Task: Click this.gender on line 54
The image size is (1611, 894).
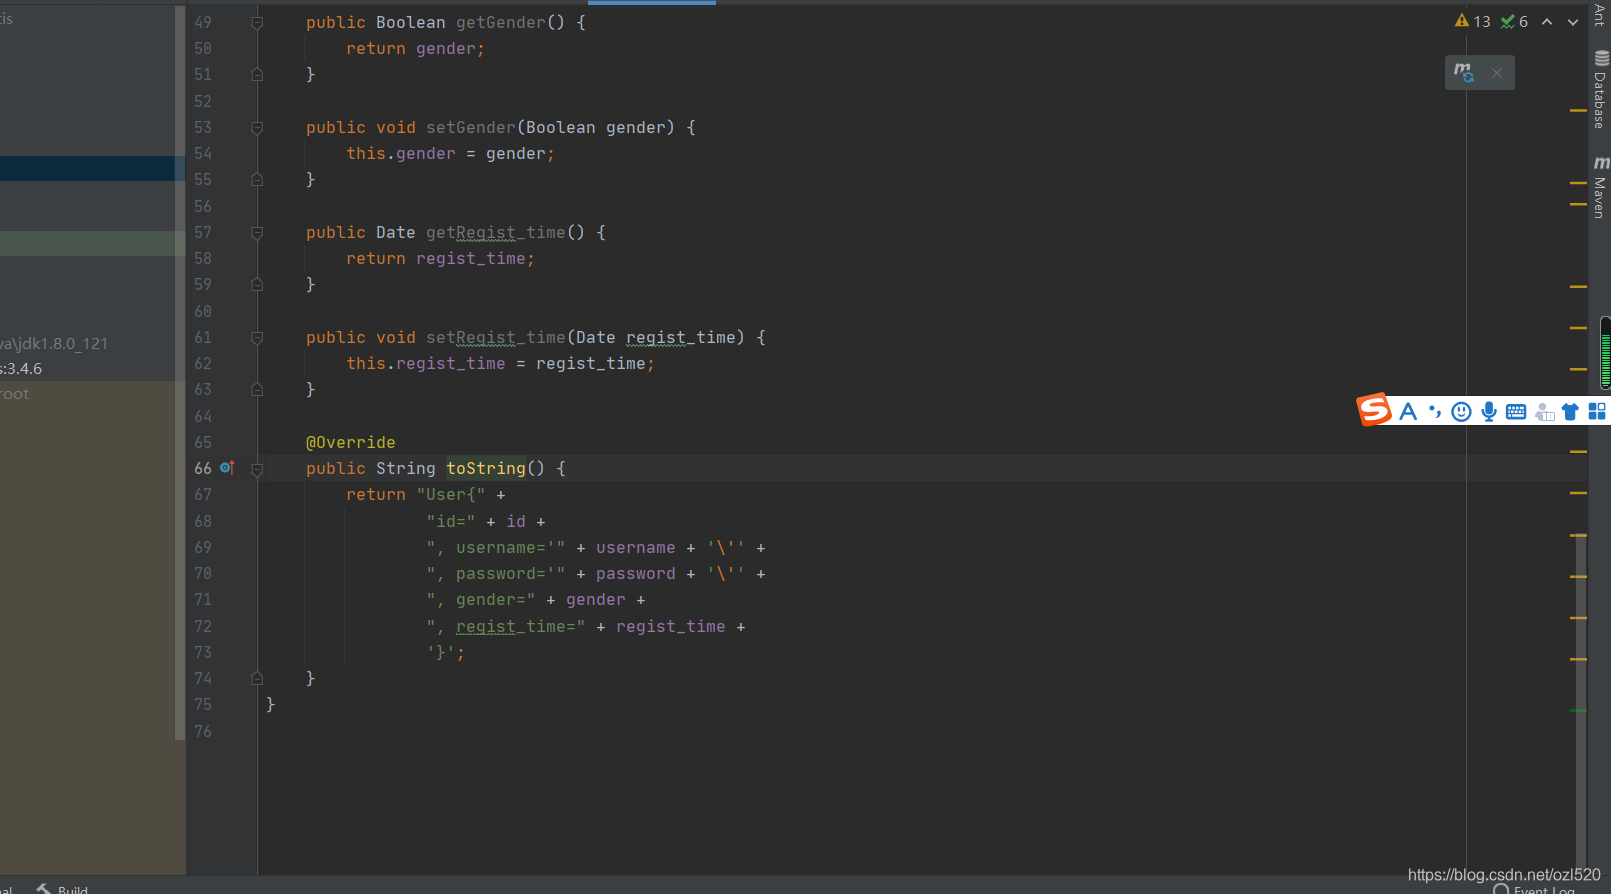Action: 400,153
